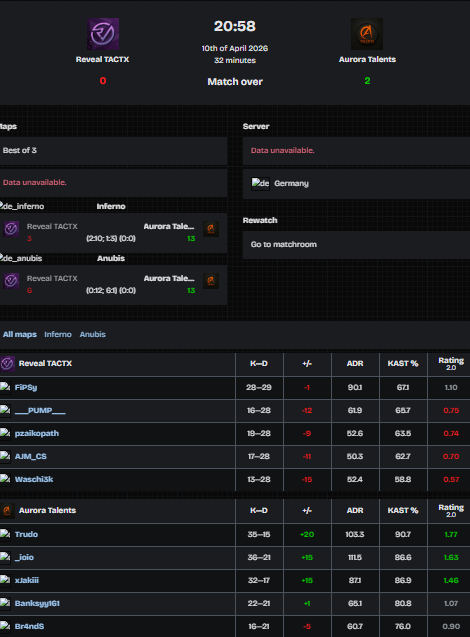The width and height of the screenshot is (470, 637).
Task: Select the All maps tab
Action: click(x=19, y=334)
